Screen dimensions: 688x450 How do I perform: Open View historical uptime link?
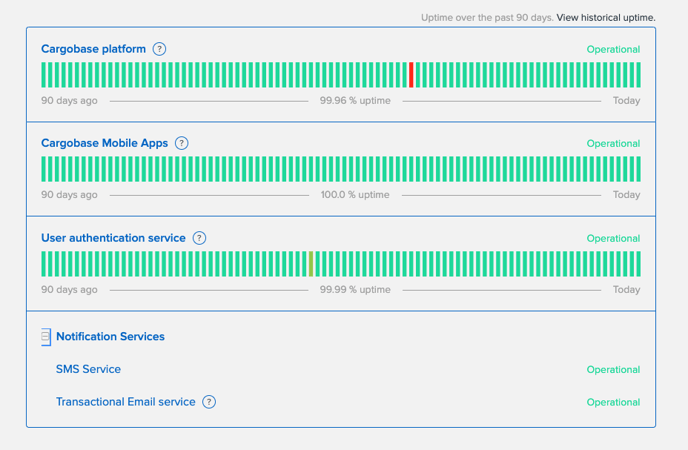coord(606,18)
